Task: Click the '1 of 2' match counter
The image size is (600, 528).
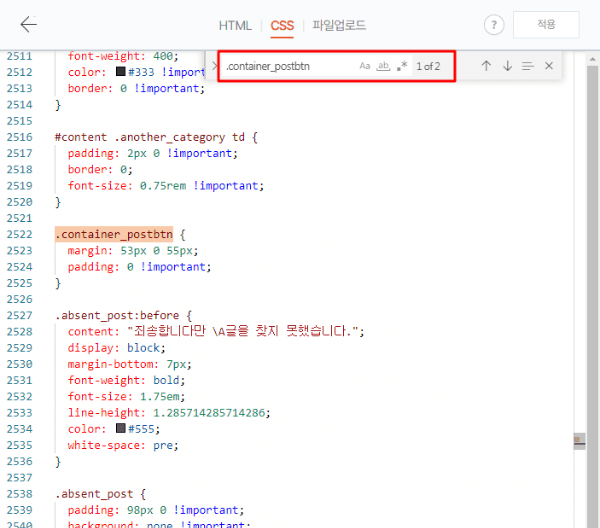Action: coord(428,67)
